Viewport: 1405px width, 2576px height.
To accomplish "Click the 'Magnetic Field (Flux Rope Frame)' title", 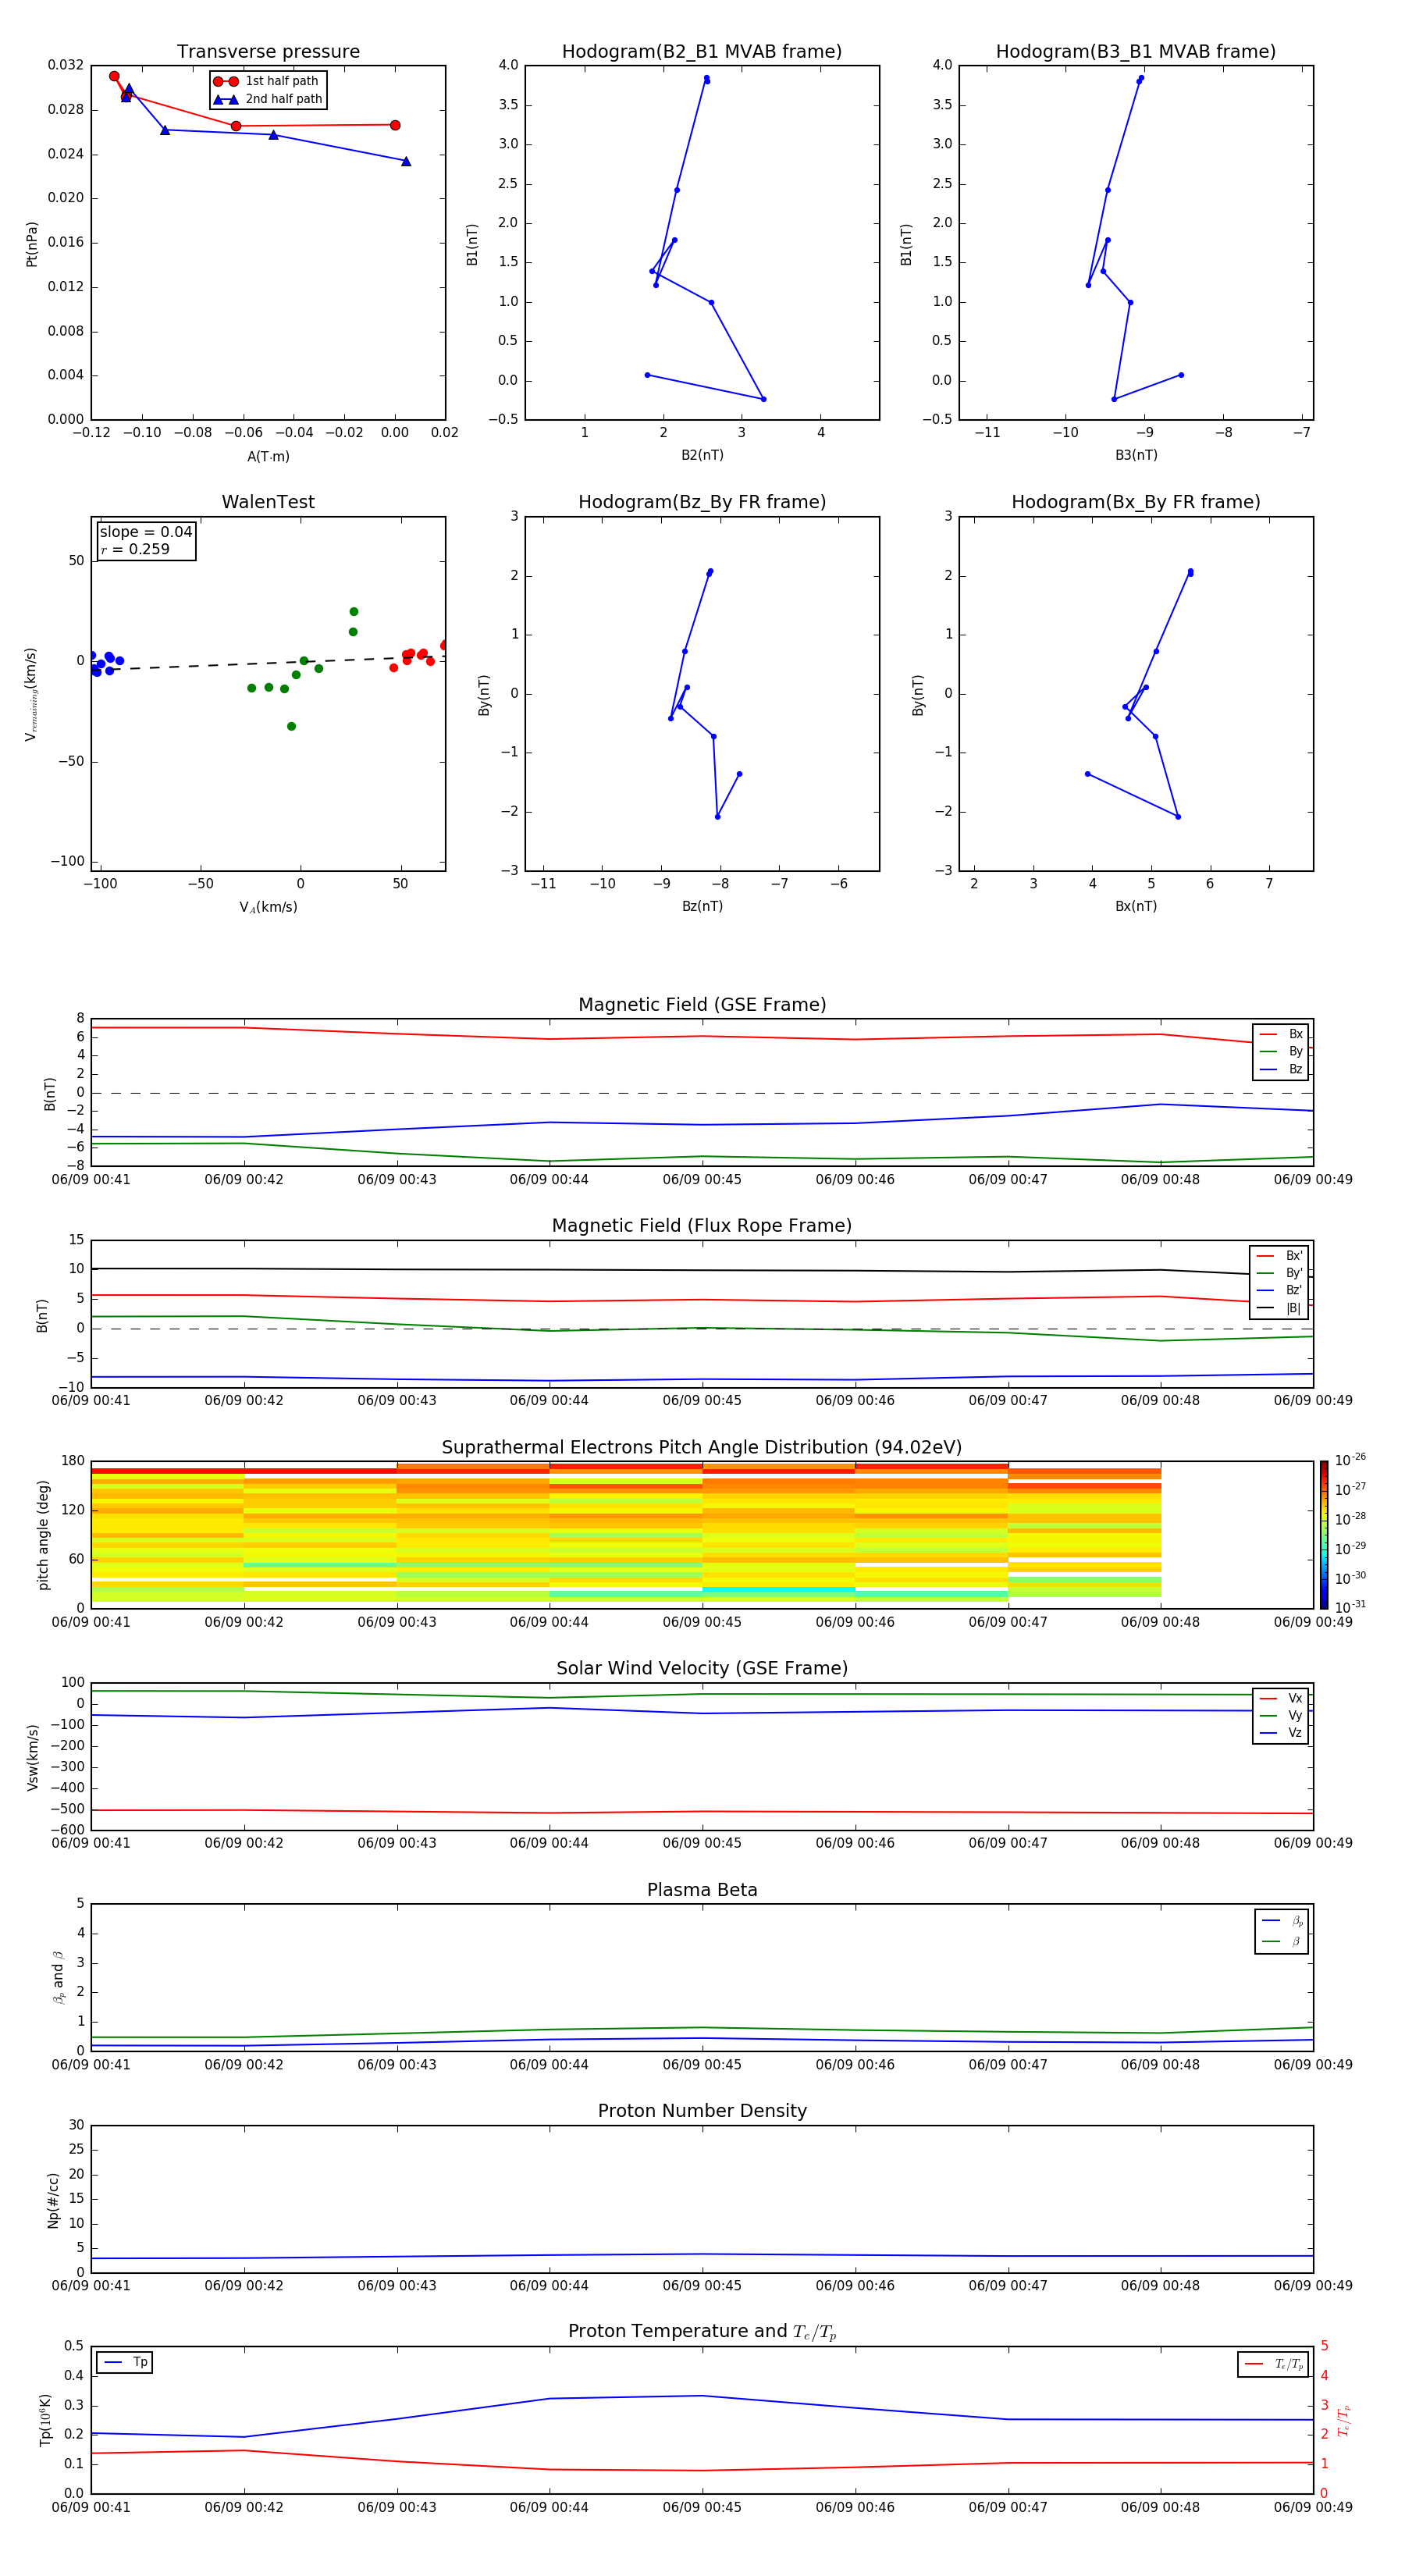I will click(x=702, y=1226).
